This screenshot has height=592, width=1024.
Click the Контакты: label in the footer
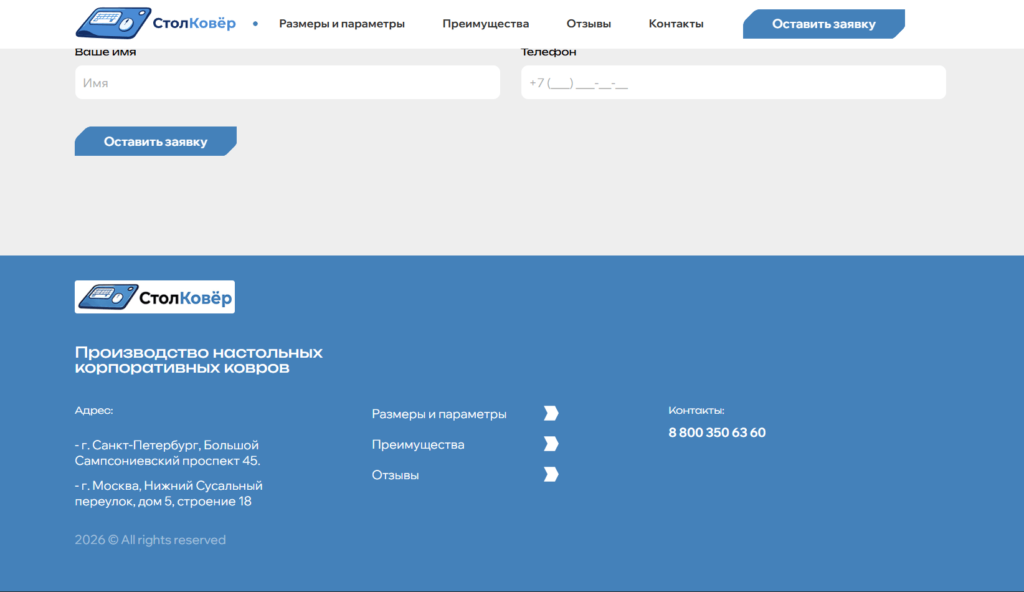click(x=696, y=410)
